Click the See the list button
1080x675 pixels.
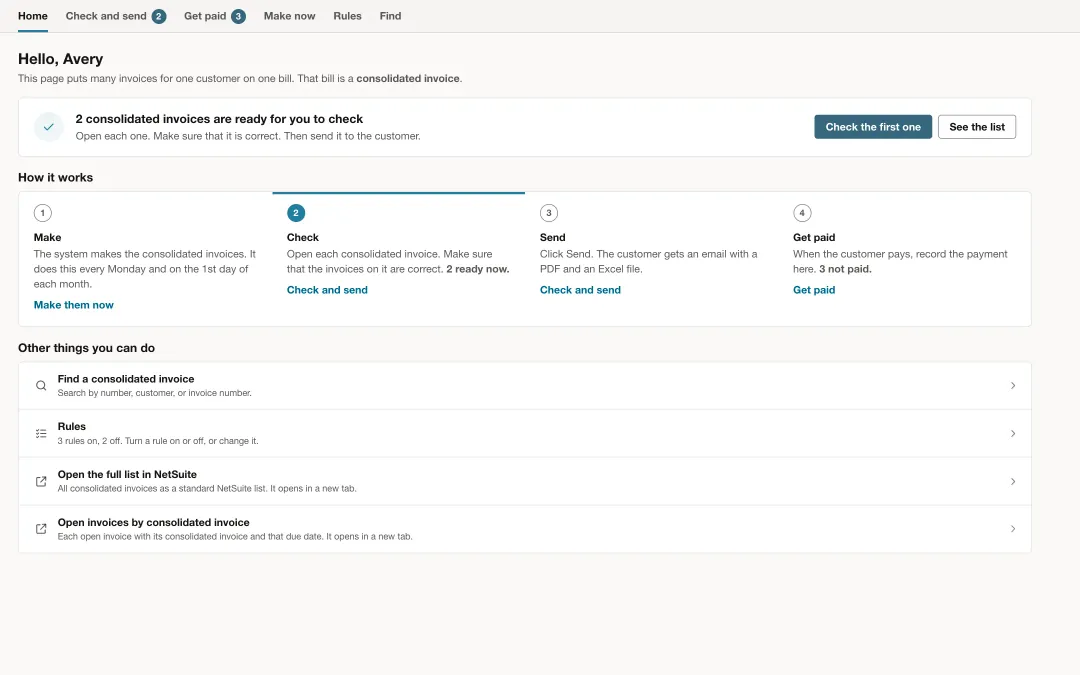click(x=977, y=127)
